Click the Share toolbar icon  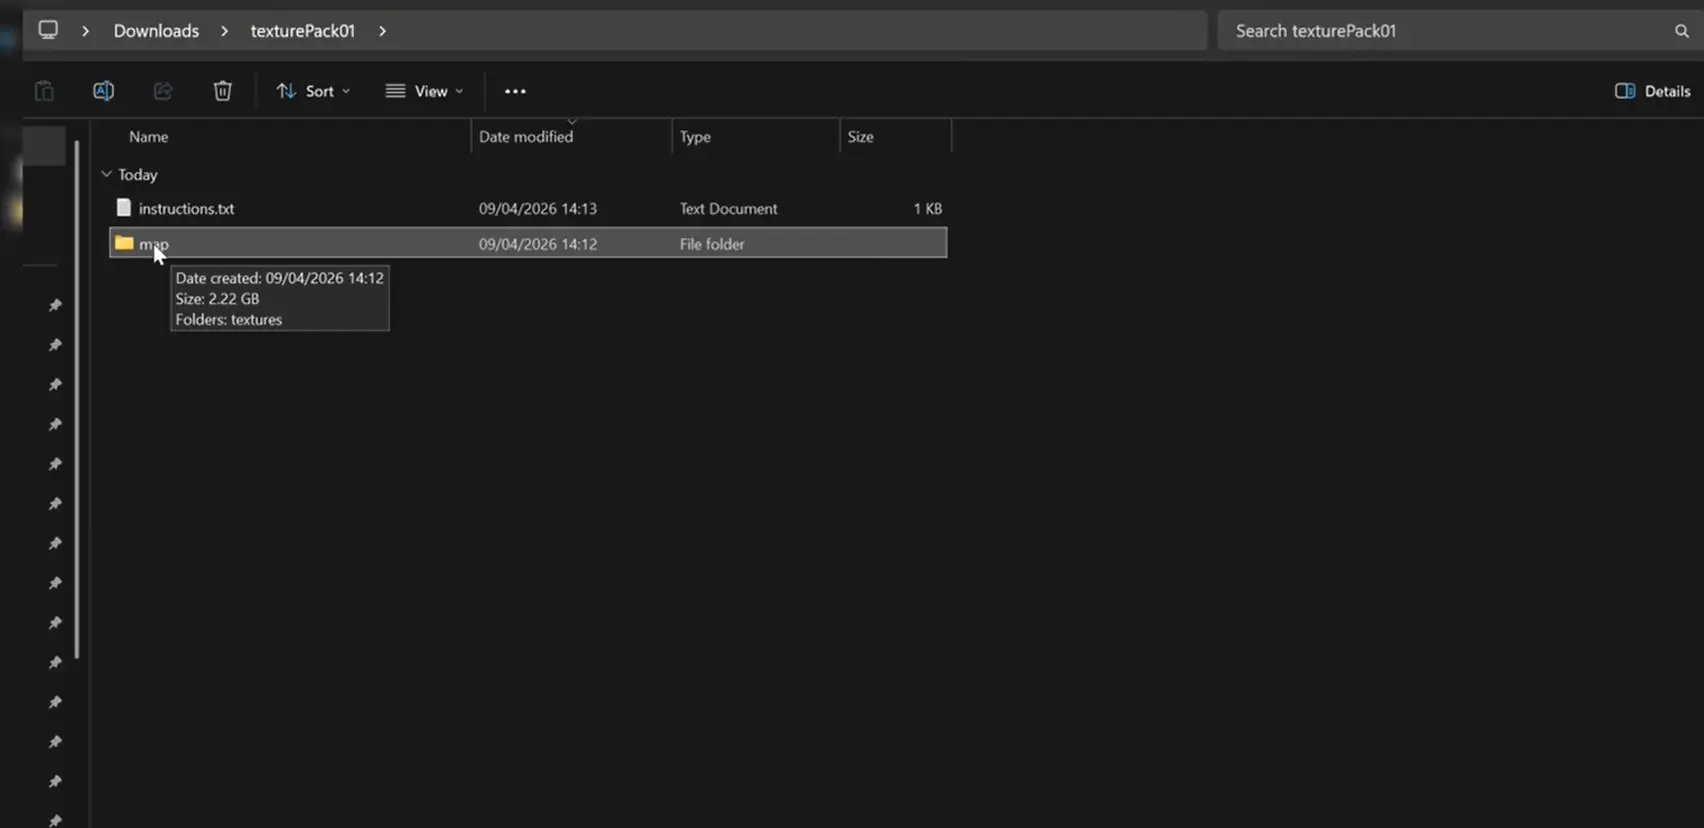click(163, 91)
